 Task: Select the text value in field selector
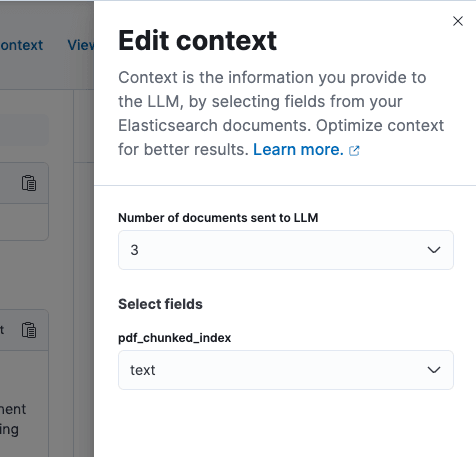143,370
